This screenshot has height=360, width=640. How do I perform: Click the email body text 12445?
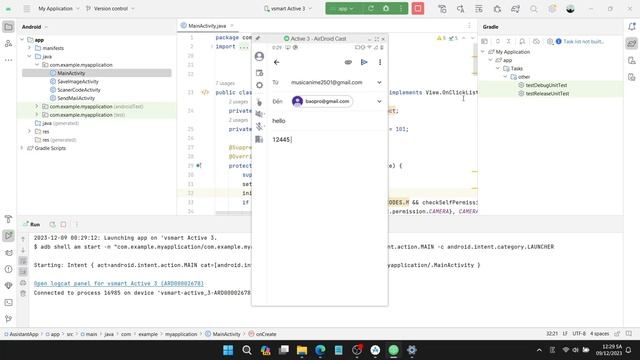tap(281, 140)
